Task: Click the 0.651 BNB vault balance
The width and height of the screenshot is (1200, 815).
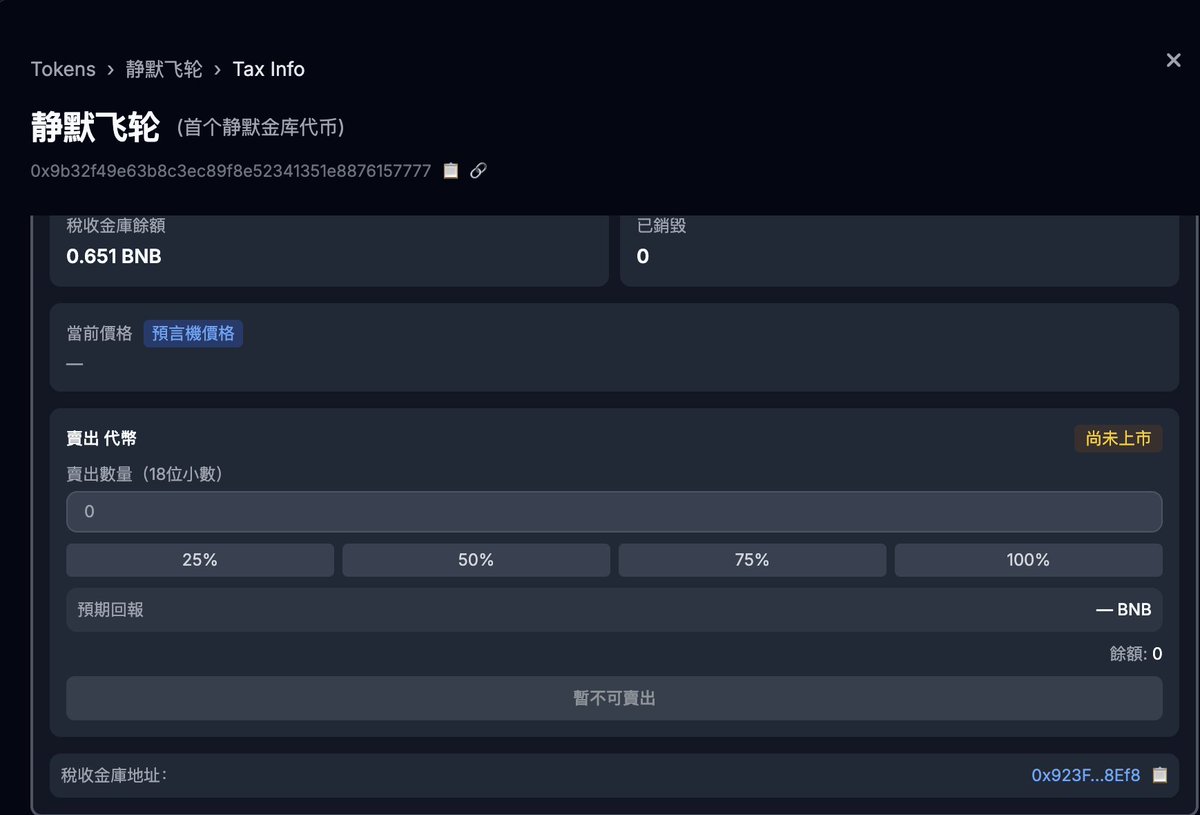Action: coord(114,256)
